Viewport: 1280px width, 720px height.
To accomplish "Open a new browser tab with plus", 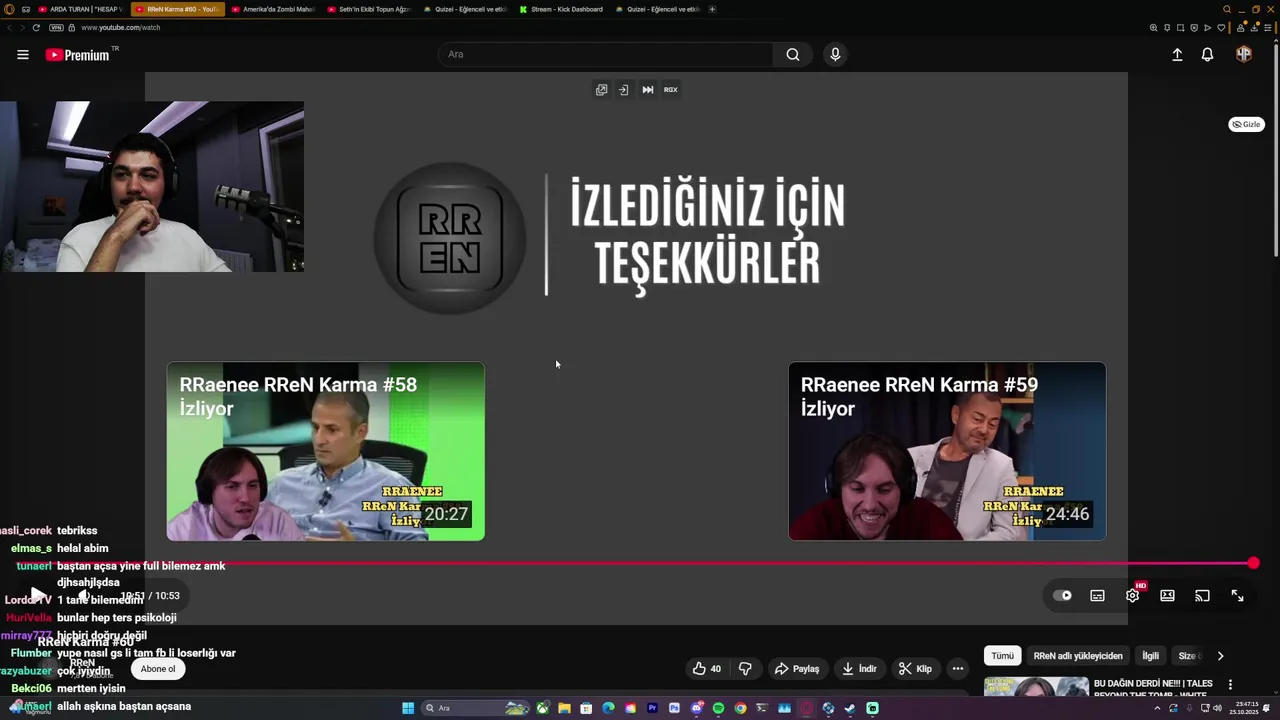I will [x=712, y=9].
